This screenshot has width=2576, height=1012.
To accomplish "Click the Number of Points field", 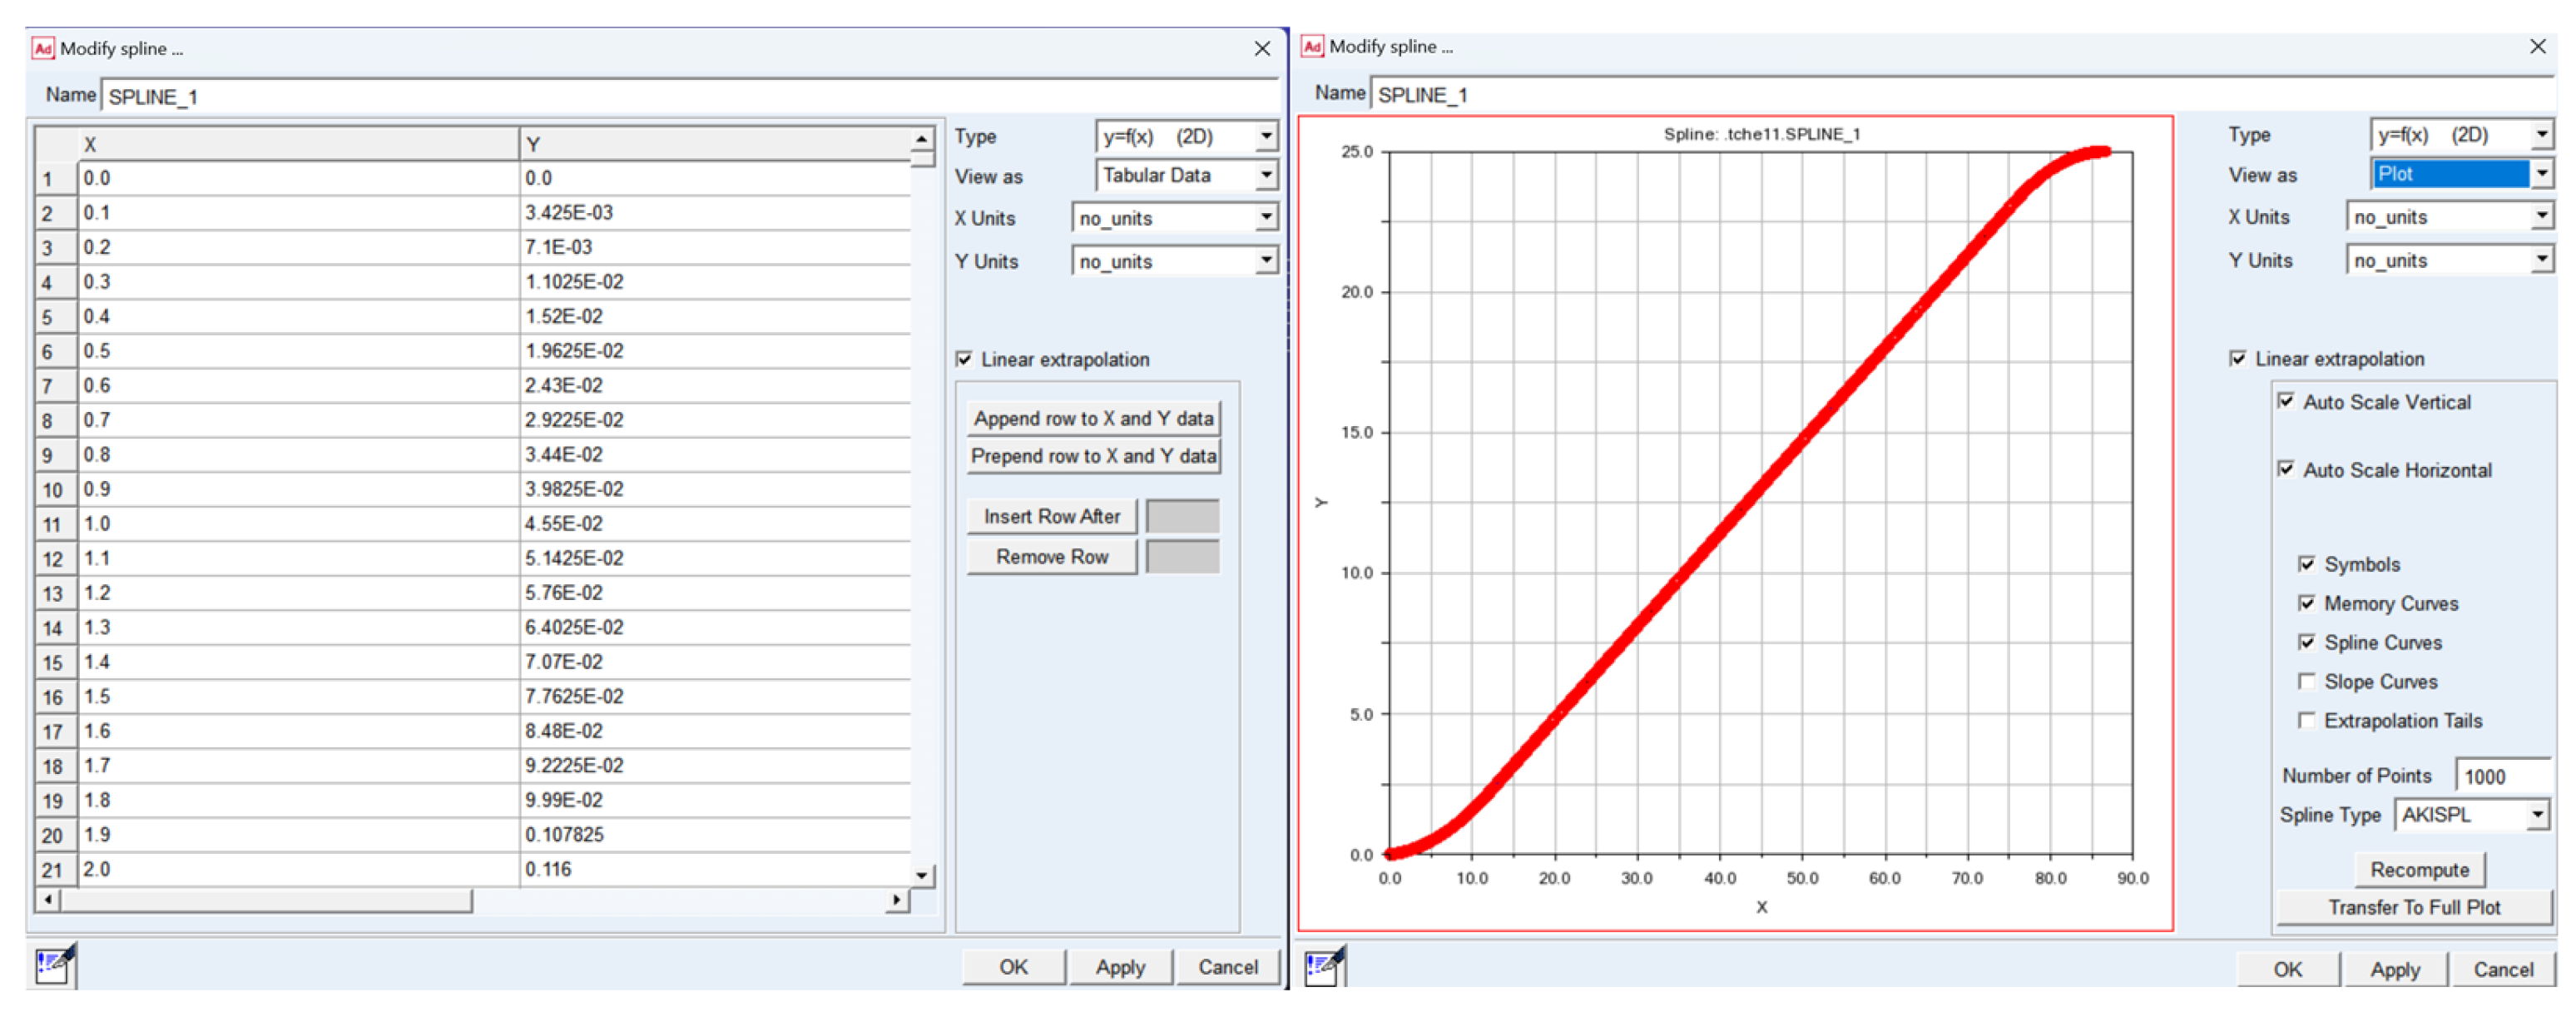I will coord(2503,776).
